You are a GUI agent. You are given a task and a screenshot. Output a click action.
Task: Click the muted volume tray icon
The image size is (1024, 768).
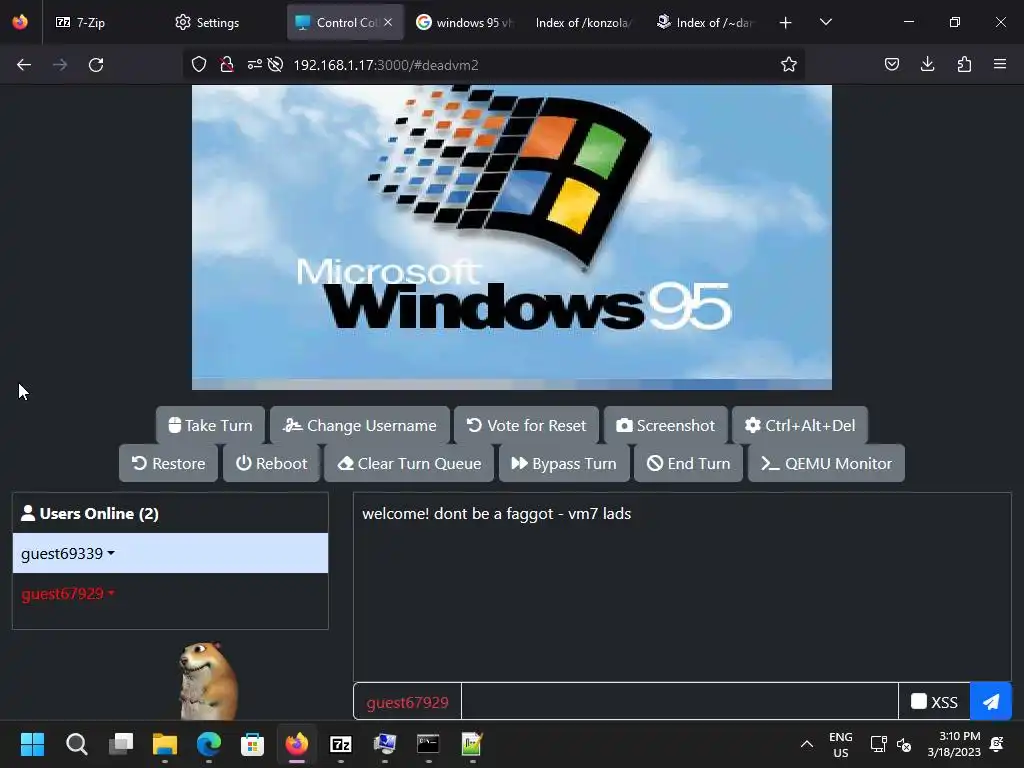[904, 744]
